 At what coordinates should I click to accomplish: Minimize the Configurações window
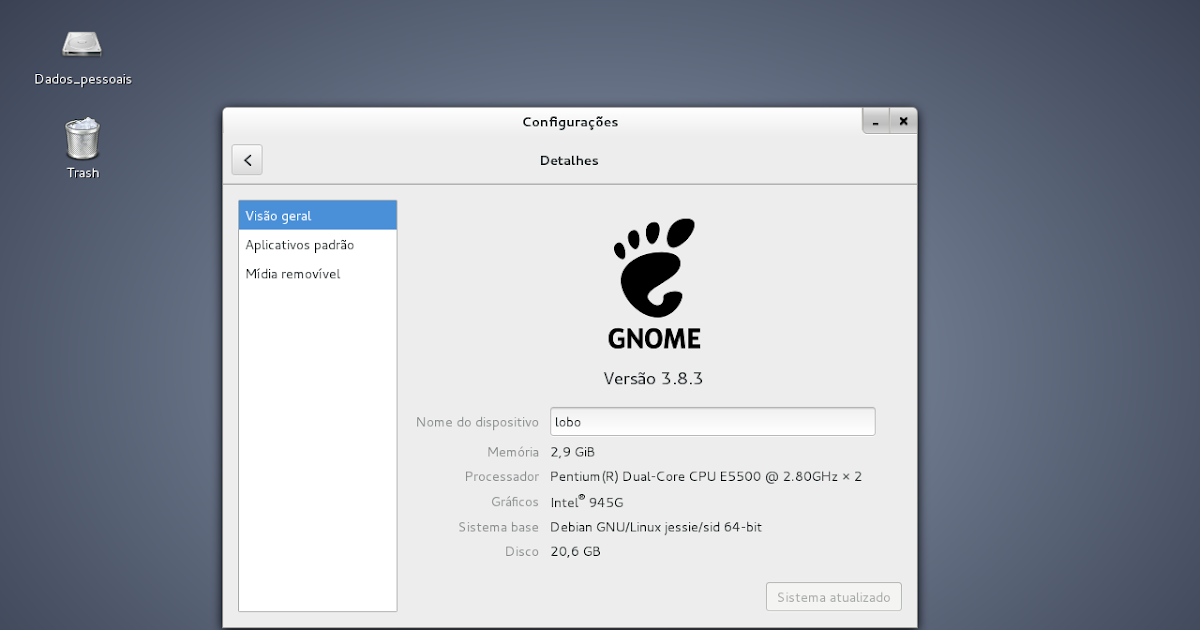click(x=875, y=120)
